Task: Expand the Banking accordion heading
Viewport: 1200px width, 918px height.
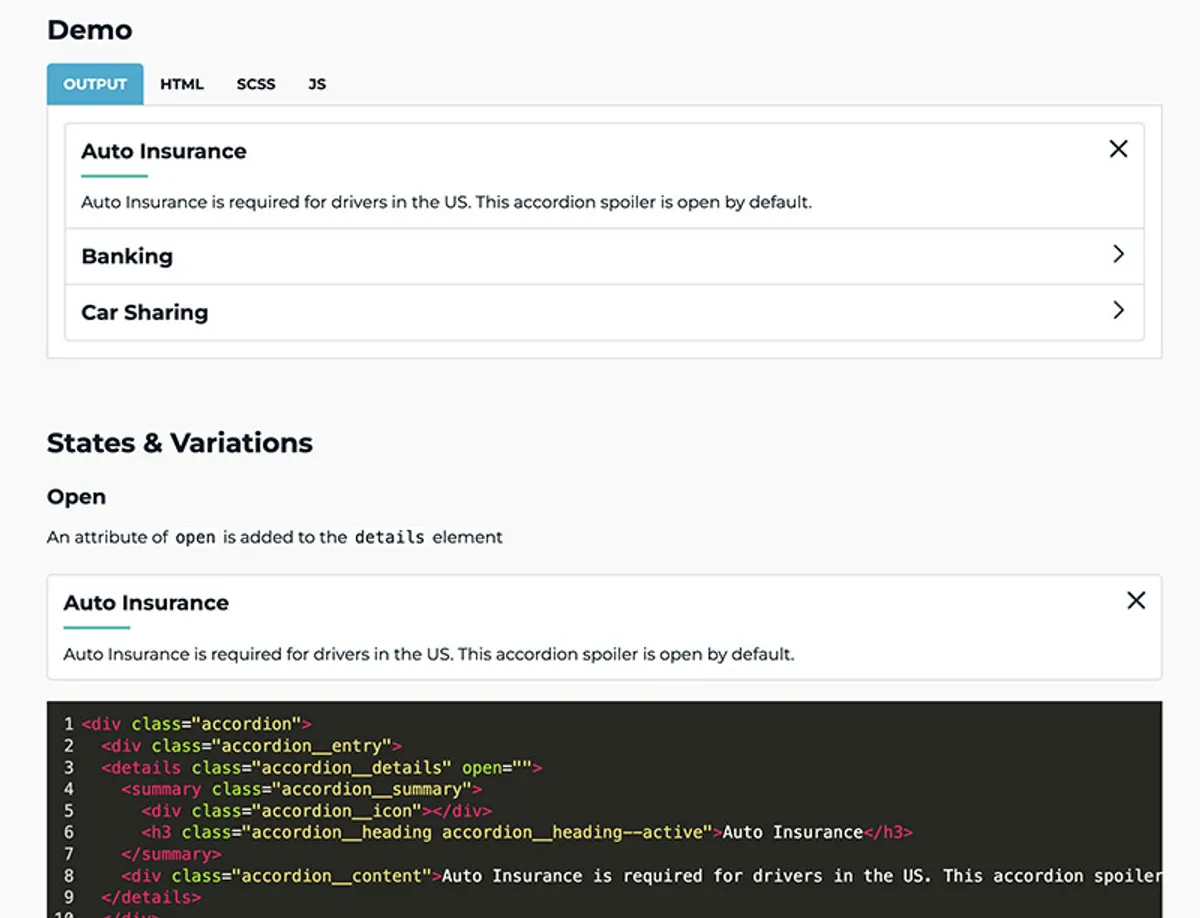Action: pos(127,256)
